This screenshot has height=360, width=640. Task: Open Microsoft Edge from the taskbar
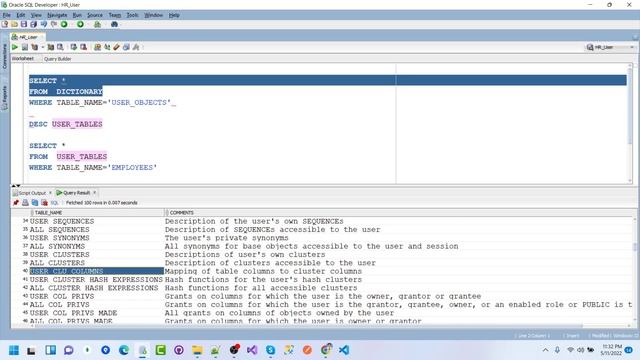tap(124, 350)
